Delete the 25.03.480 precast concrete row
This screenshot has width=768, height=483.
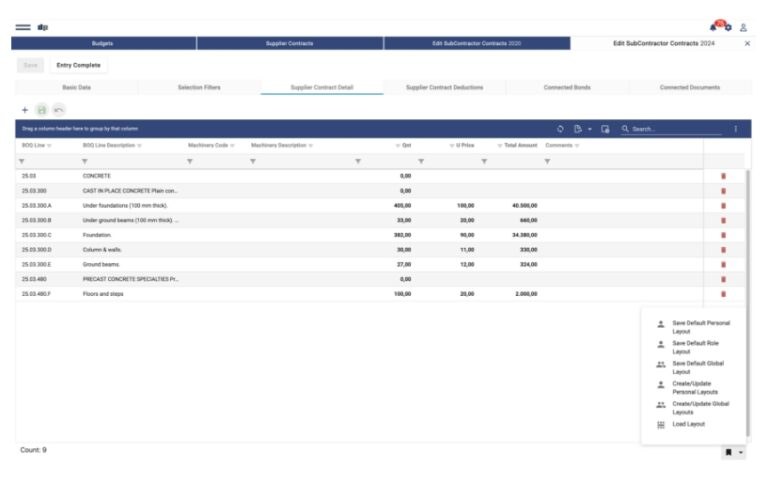(x=723, y=279)
